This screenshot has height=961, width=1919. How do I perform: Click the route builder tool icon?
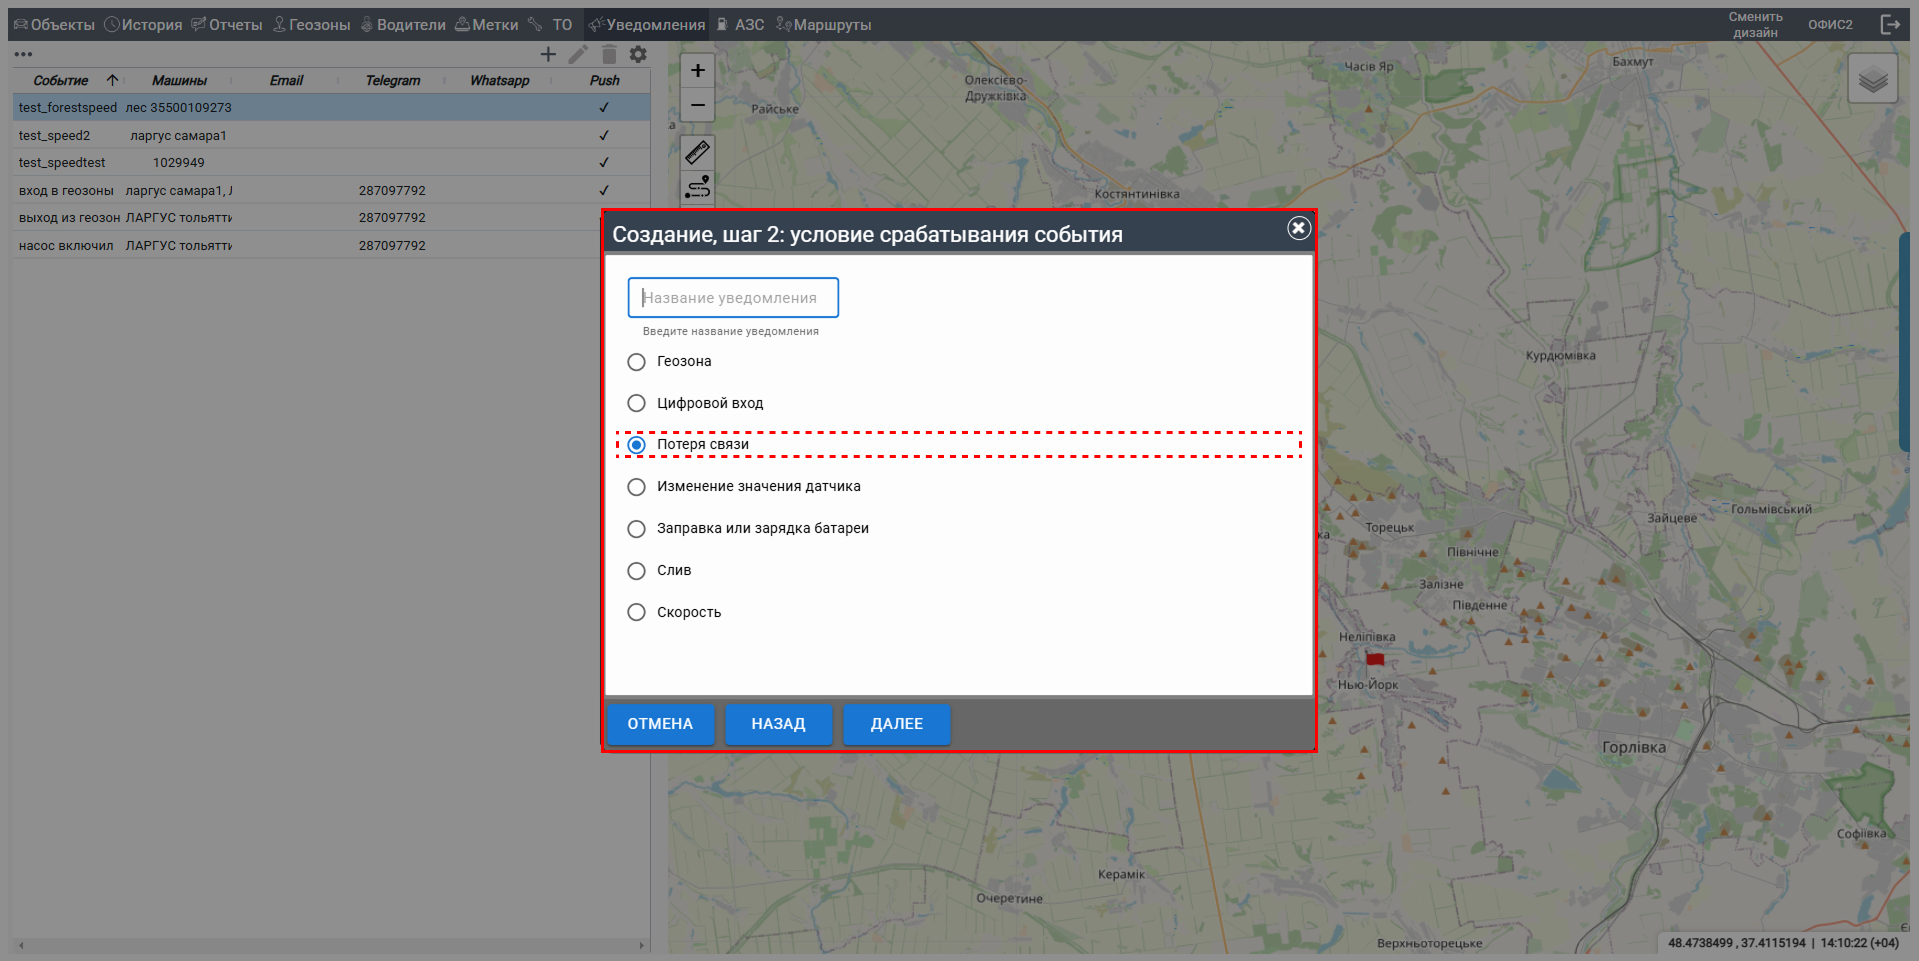(697, 187)
